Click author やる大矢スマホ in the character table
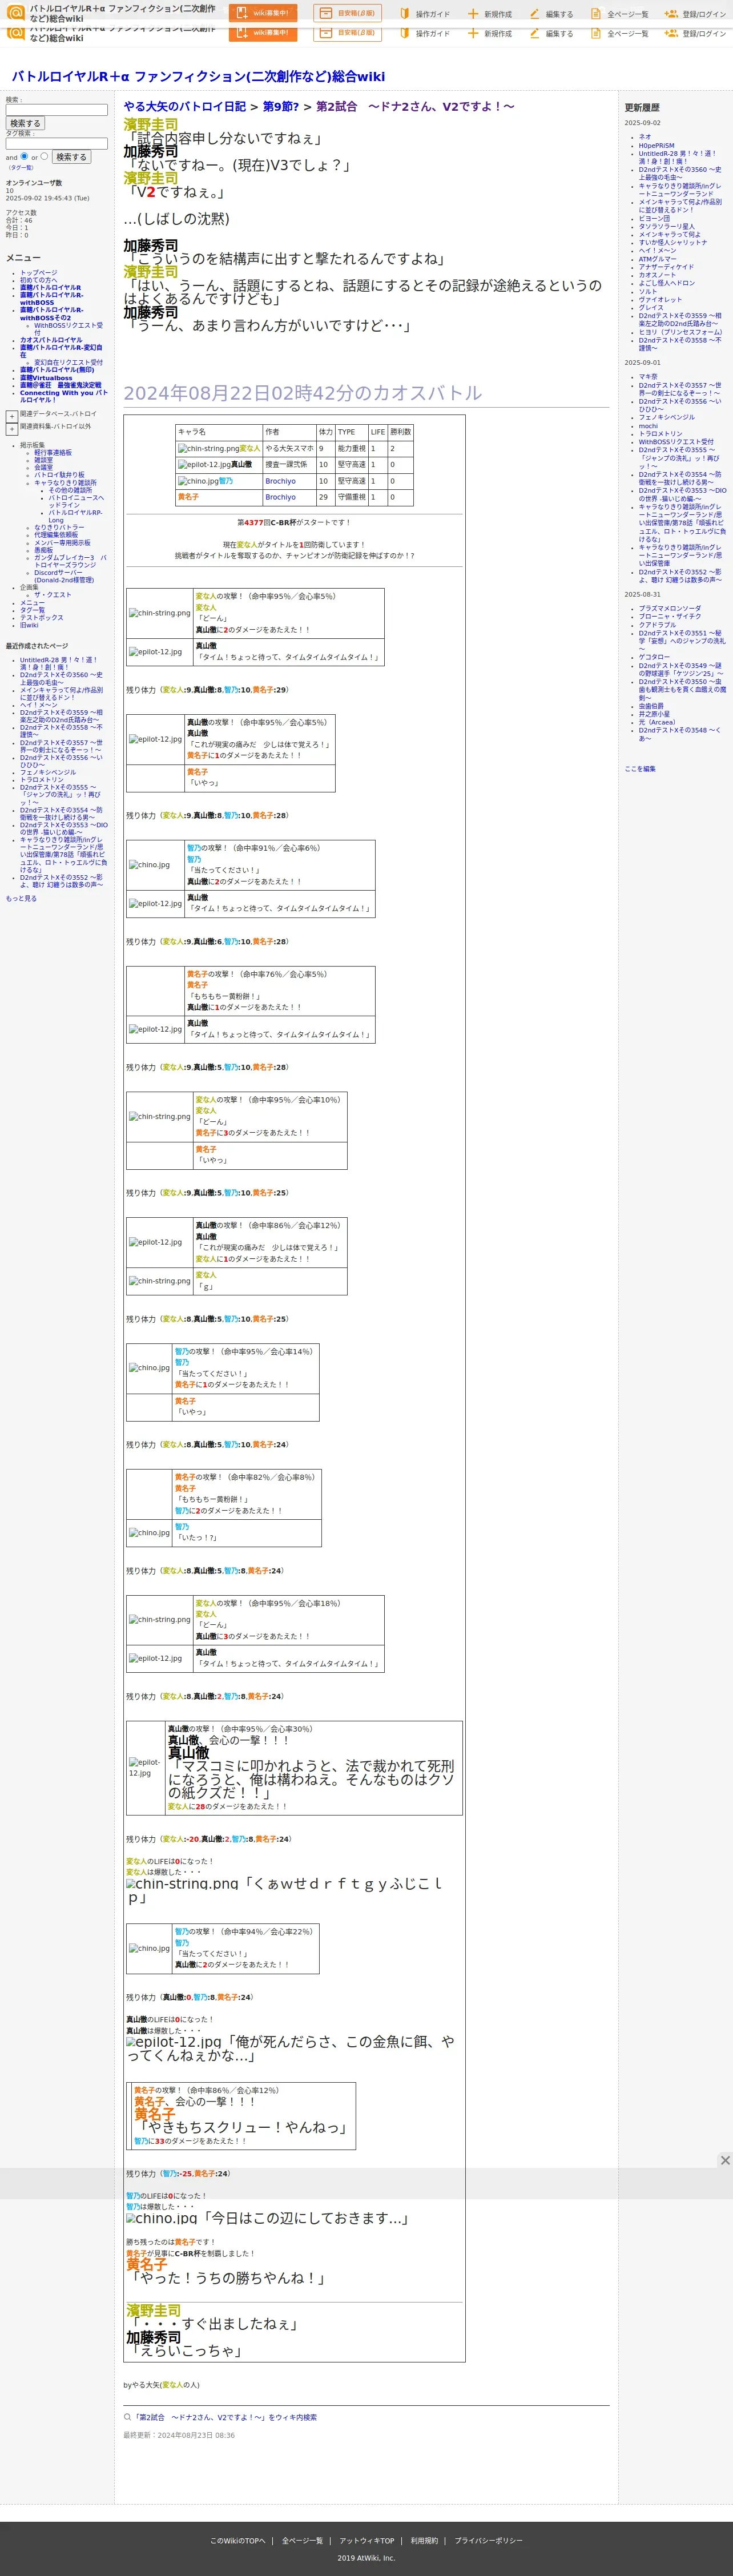Image resolution: width=733 pixels, height=2576 pixels. tap(289, 449)
